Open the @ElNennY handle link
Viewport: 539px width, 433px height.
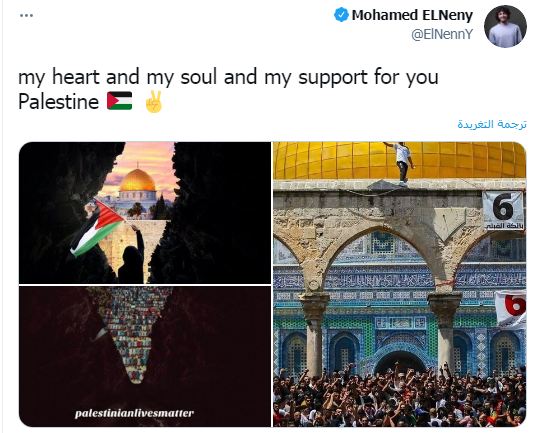point(442,34)
